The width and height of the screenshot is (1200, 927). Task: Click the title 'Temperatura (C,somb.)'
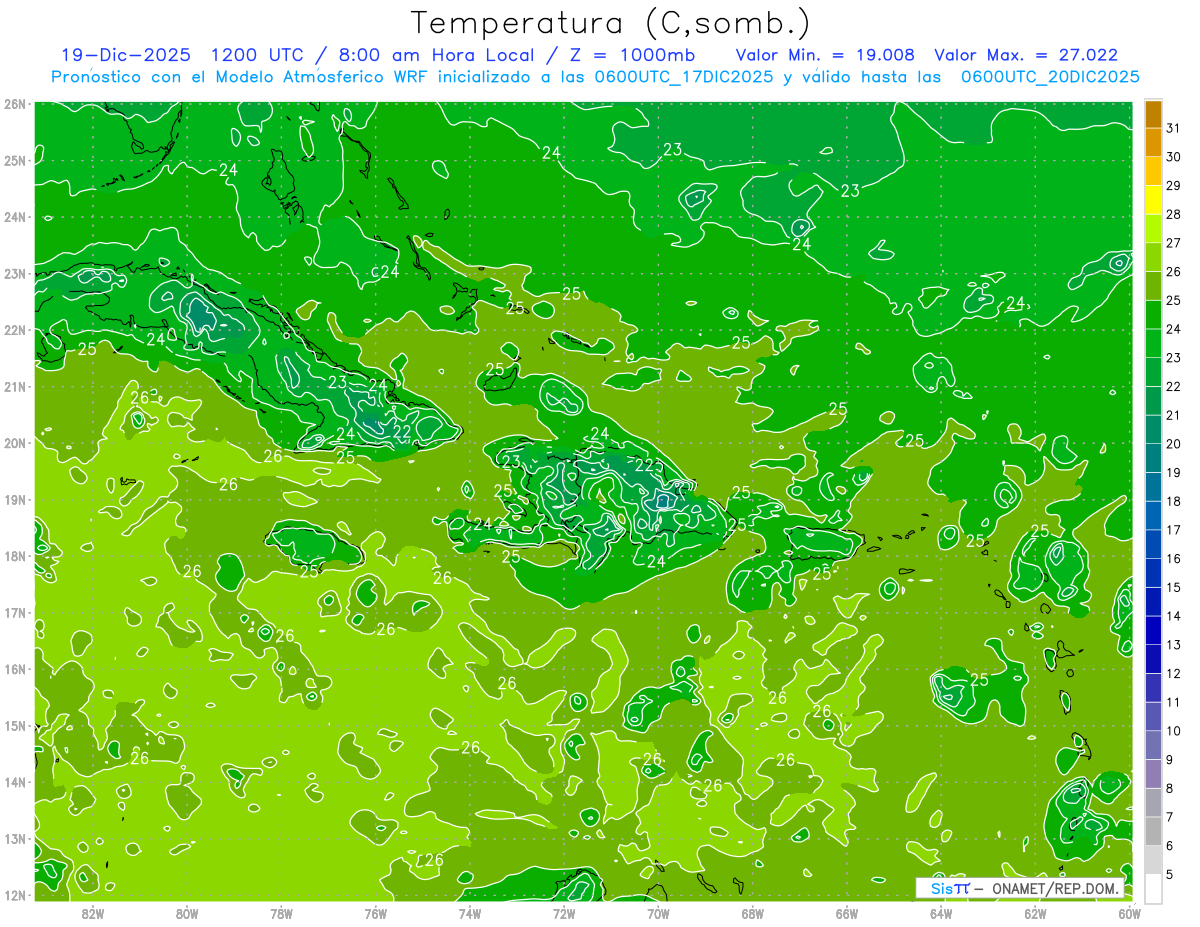pyautogui.click(x=611, y=23)
